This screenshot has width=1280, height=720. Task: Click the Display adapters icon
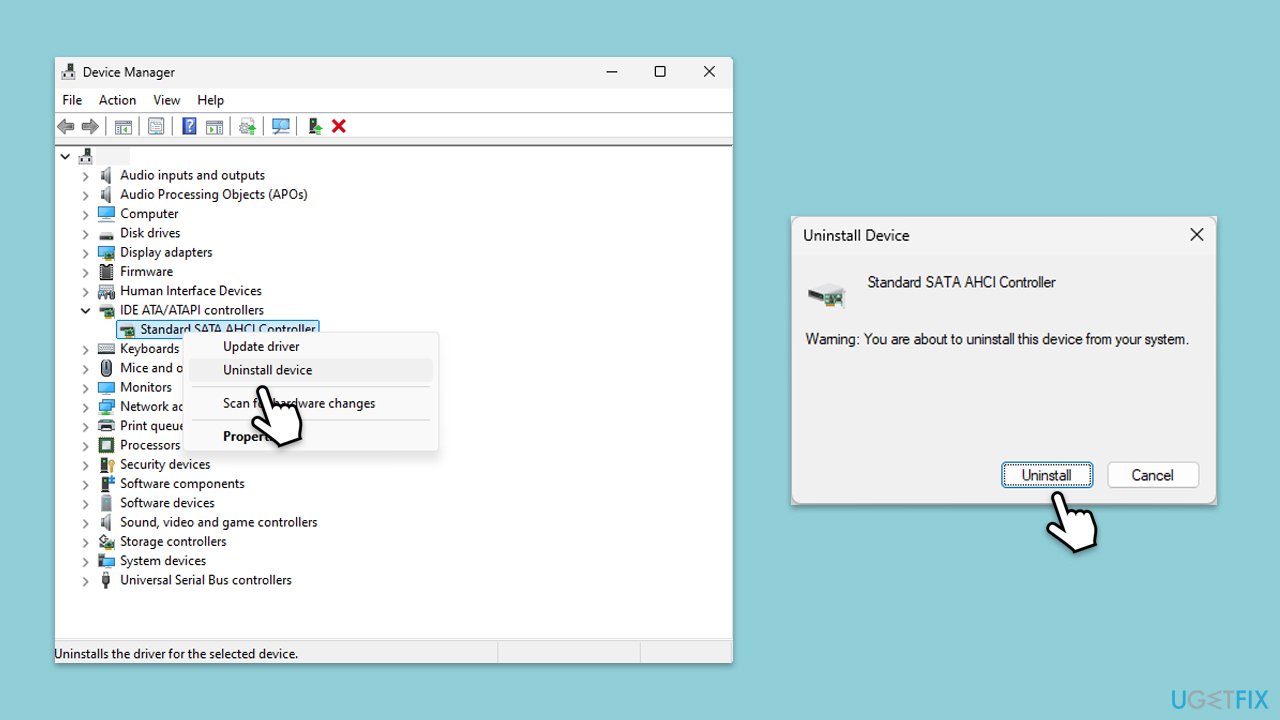pyautogui.click(x=106, y=252)
